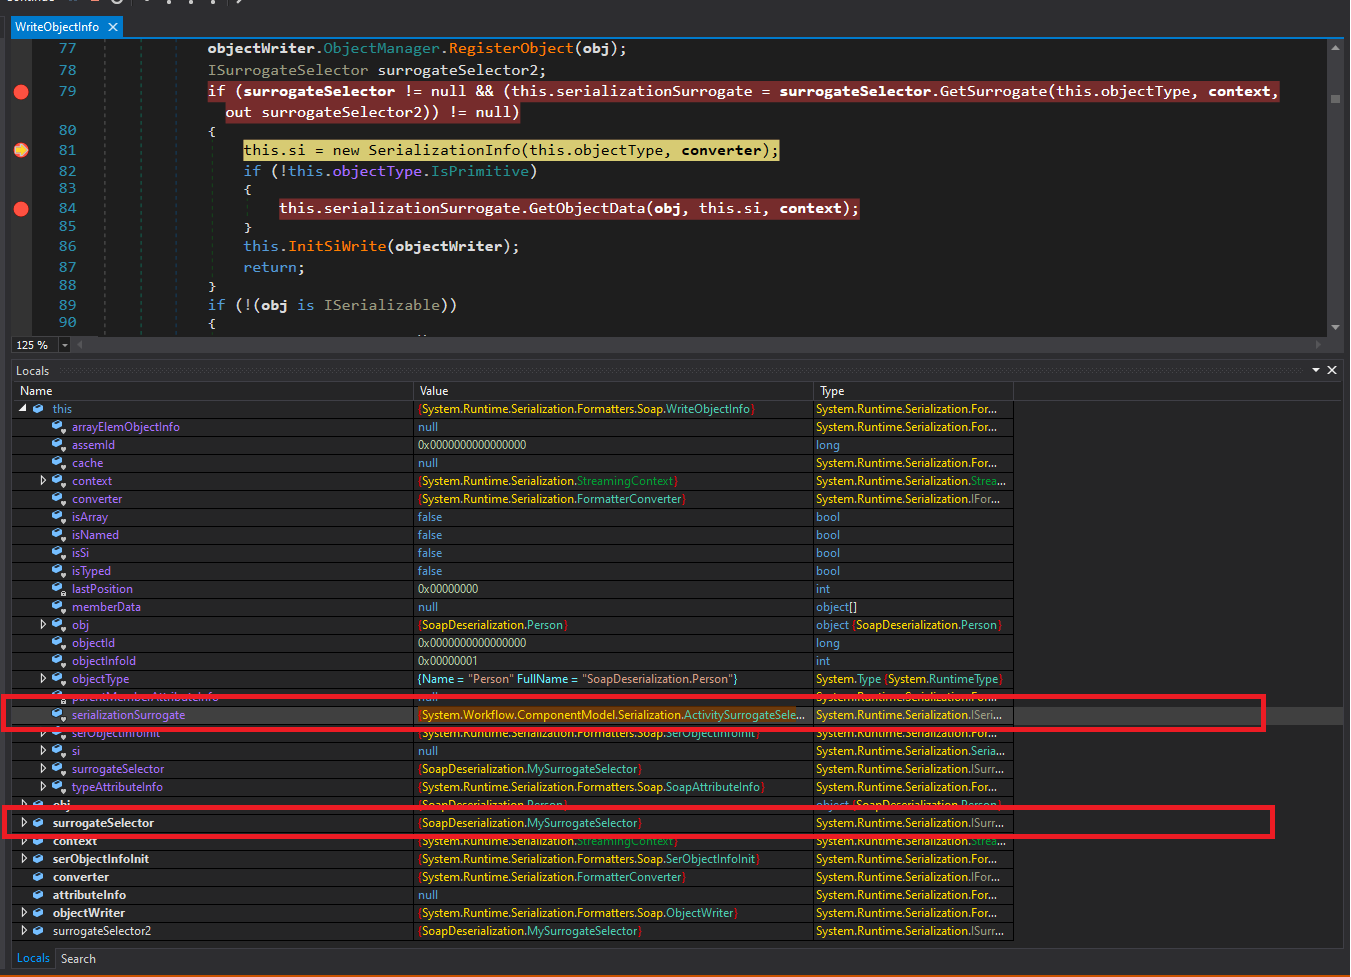Sort locals by the Type column header

pos(913,391)
